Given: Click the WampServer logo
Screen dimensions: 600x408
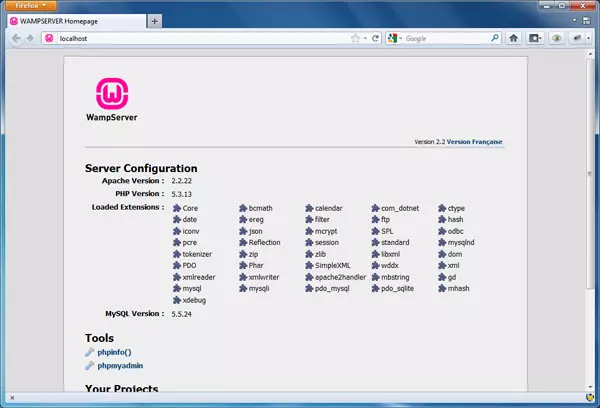Looking at the screenshot, I should [x=112, y=99].
